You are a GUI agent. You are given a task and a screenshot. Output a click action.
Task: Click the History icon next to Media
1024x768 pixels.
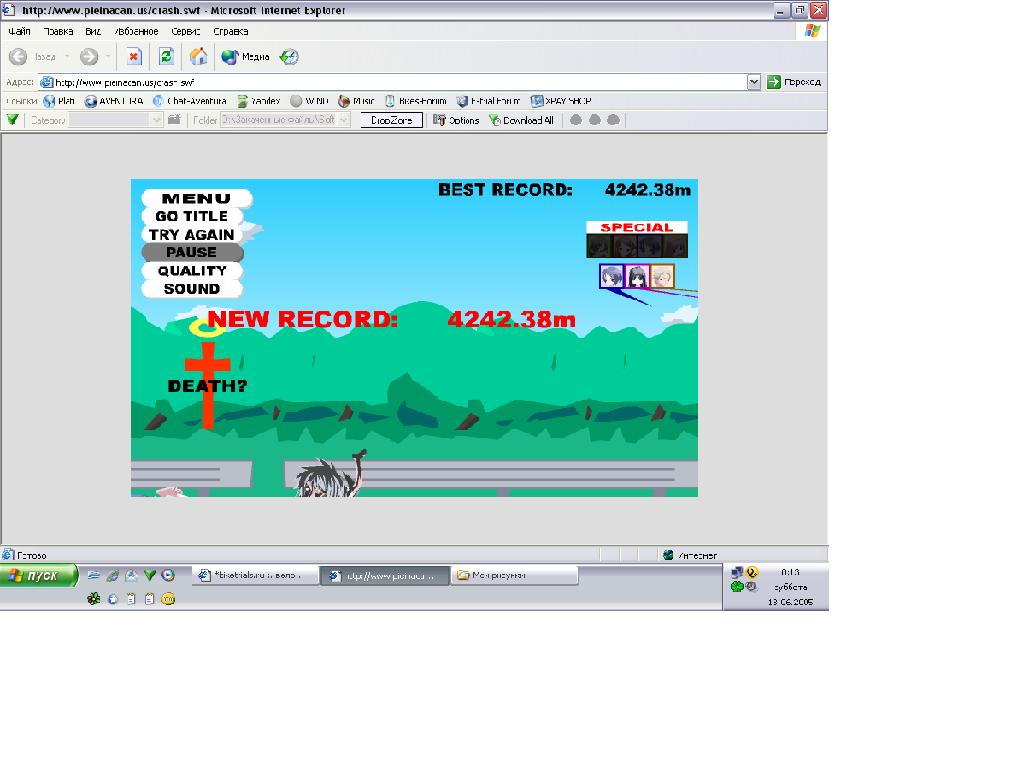289,57
